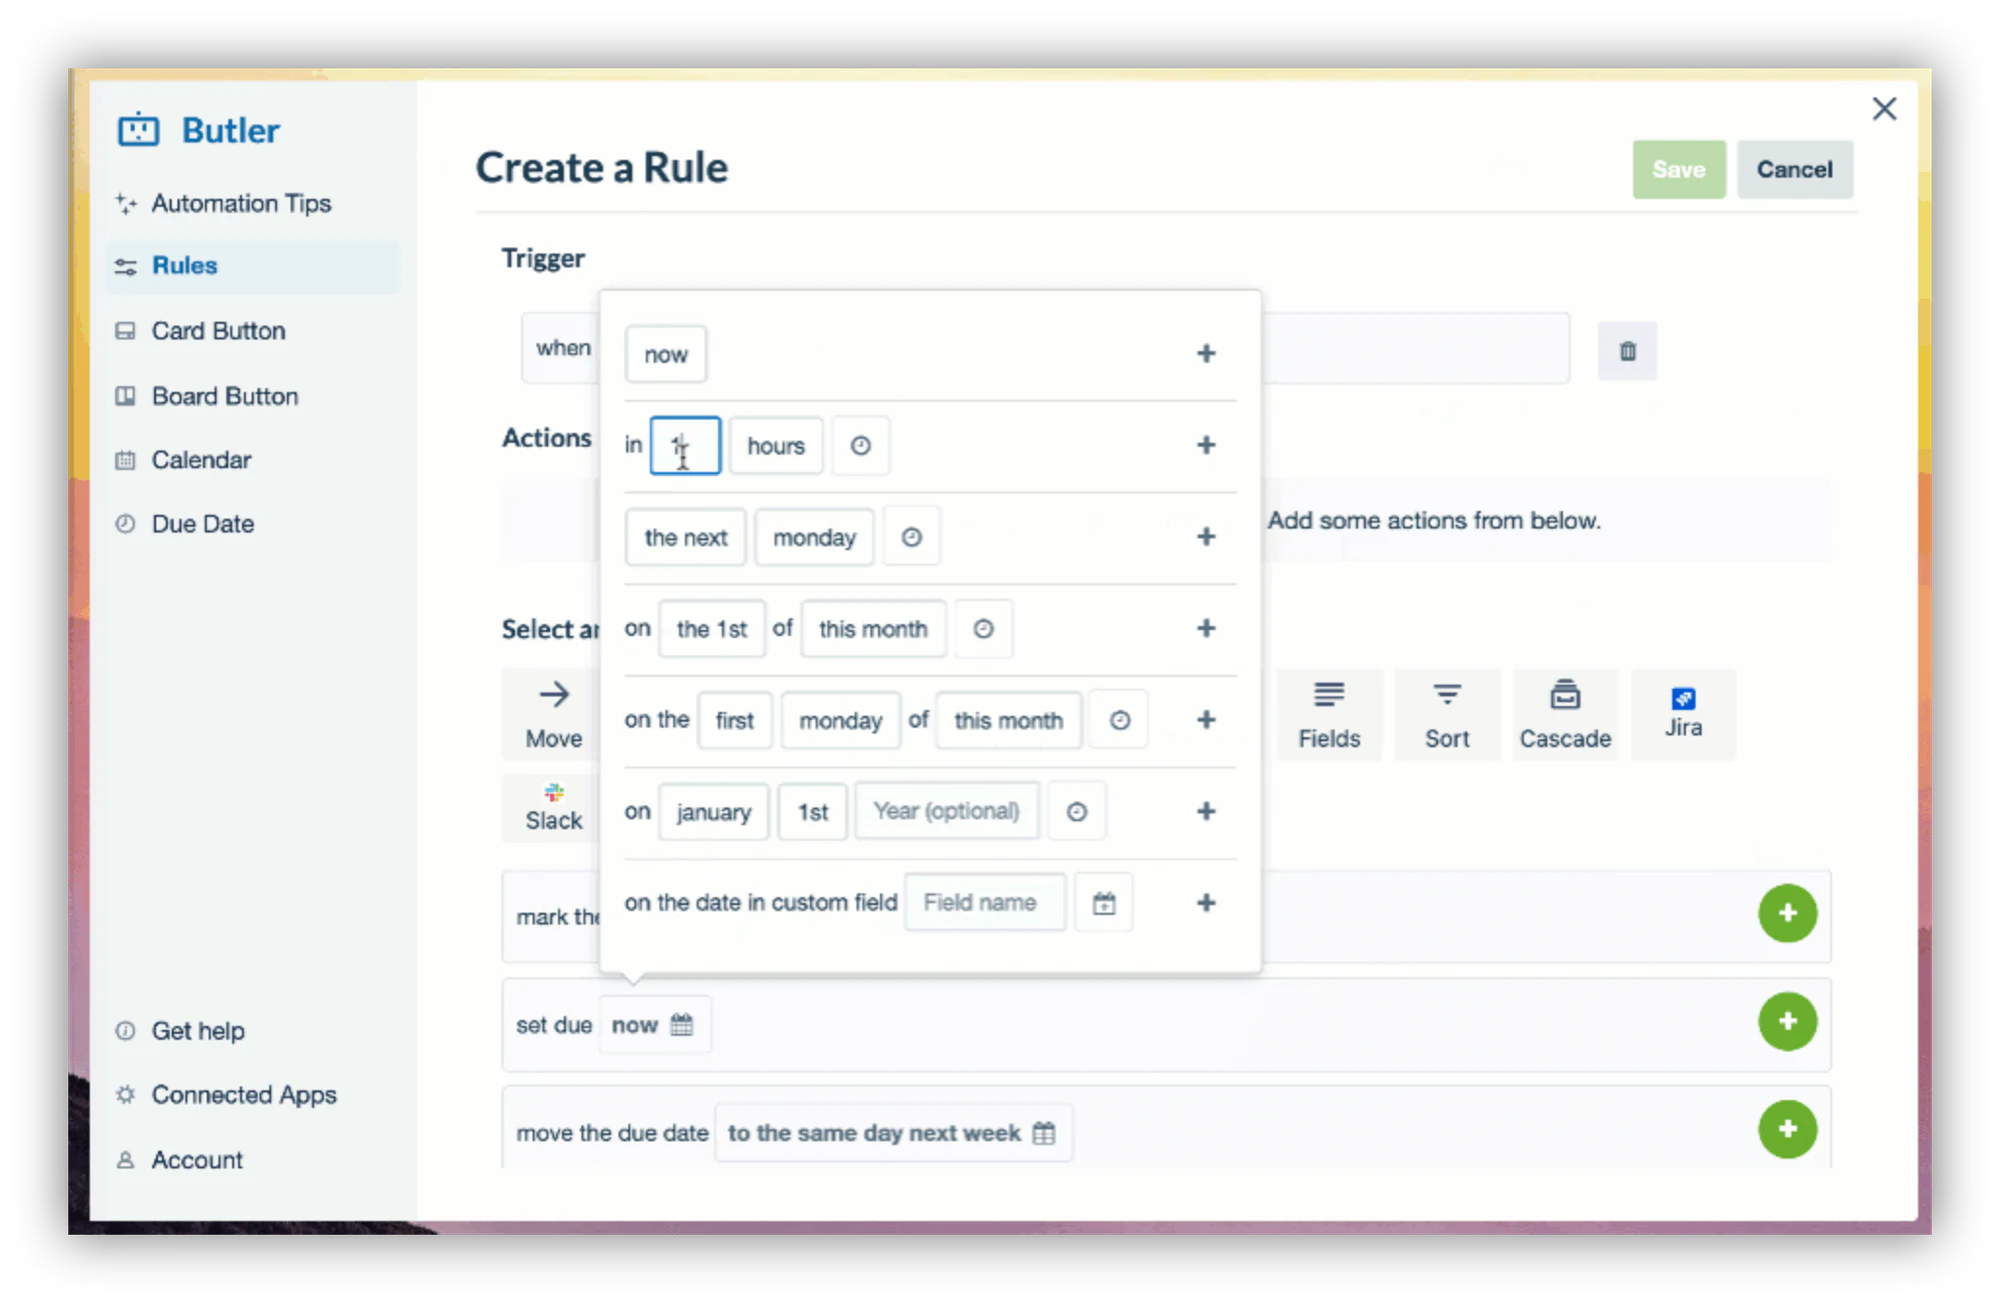Viewport: 2000px width, 1303px height.
Task: Open the 'first' ordinal dropdown
Action: pyautogui.click(x=735, y=721)
